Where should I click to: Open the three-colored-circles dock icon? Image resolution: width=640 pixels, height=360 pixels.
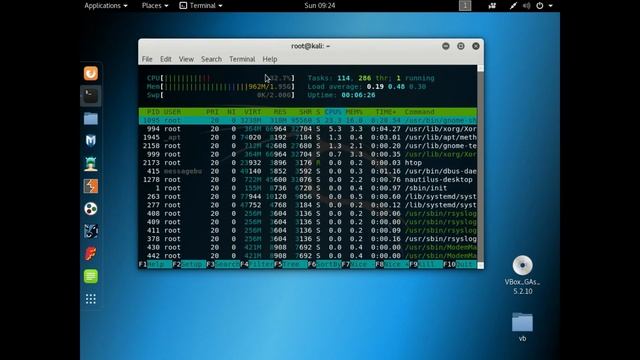pos(91,209)
